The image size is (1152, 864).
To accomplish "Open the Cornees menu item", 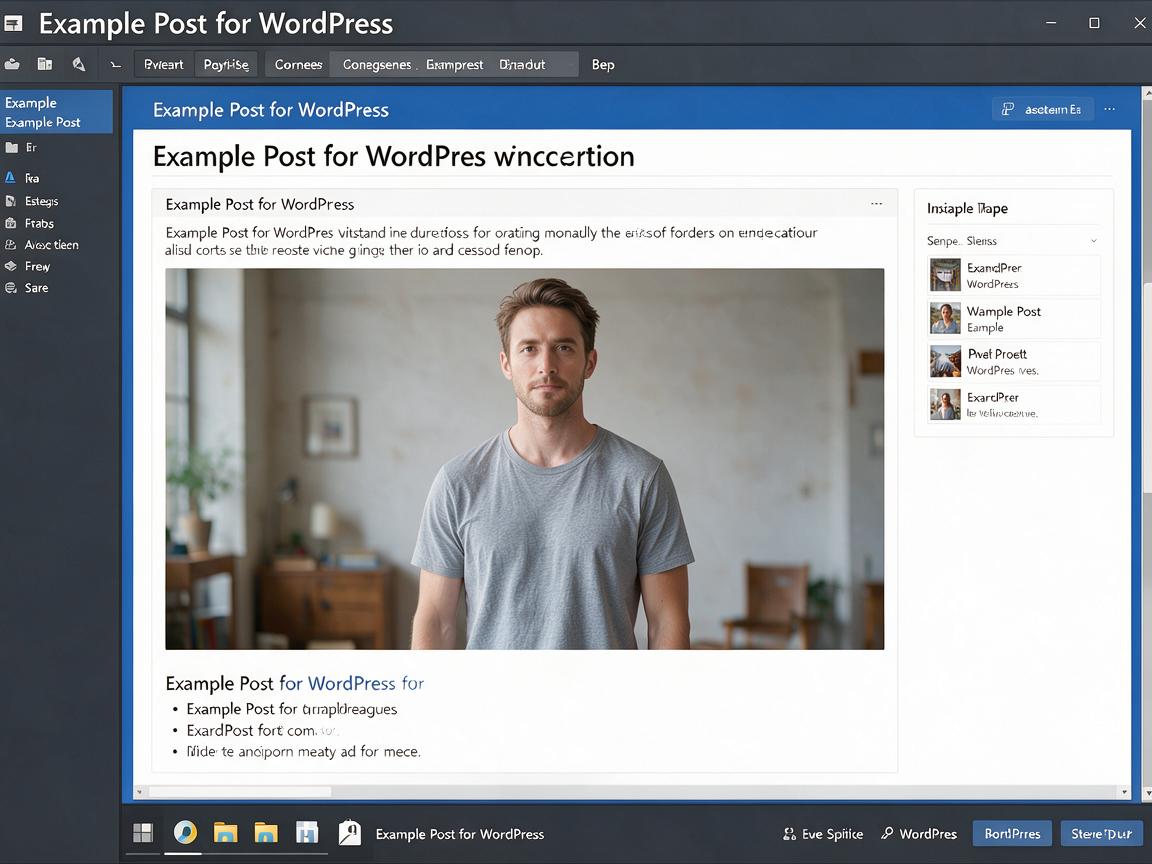I will [x=298, y=65].
